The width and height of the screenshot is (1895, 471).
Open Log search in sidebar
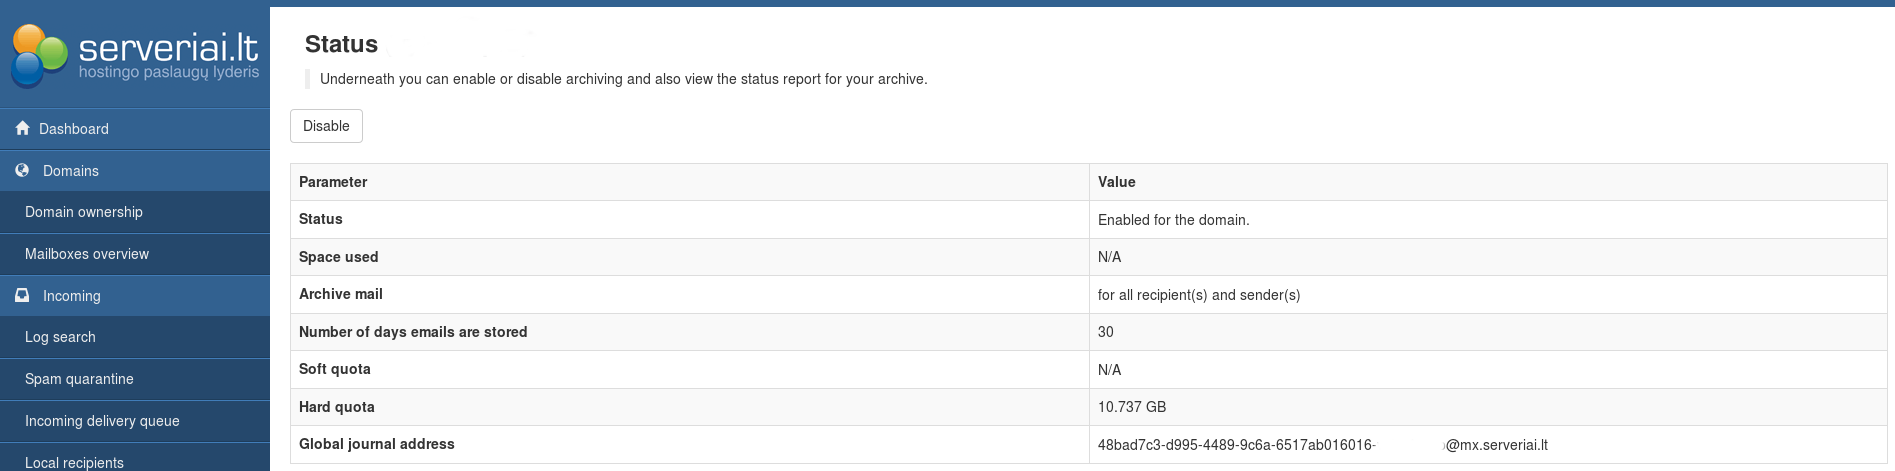point(60,337)
